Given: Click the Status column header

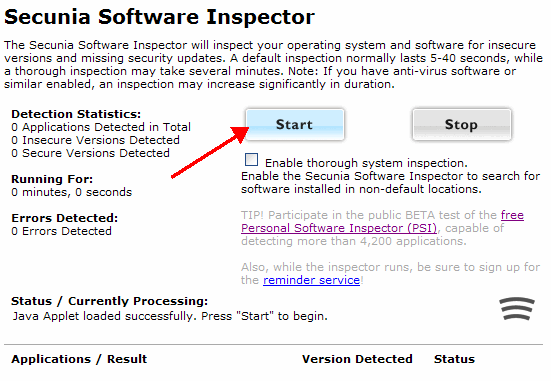Looking at the screenshot, I should (x=454, y=359).
